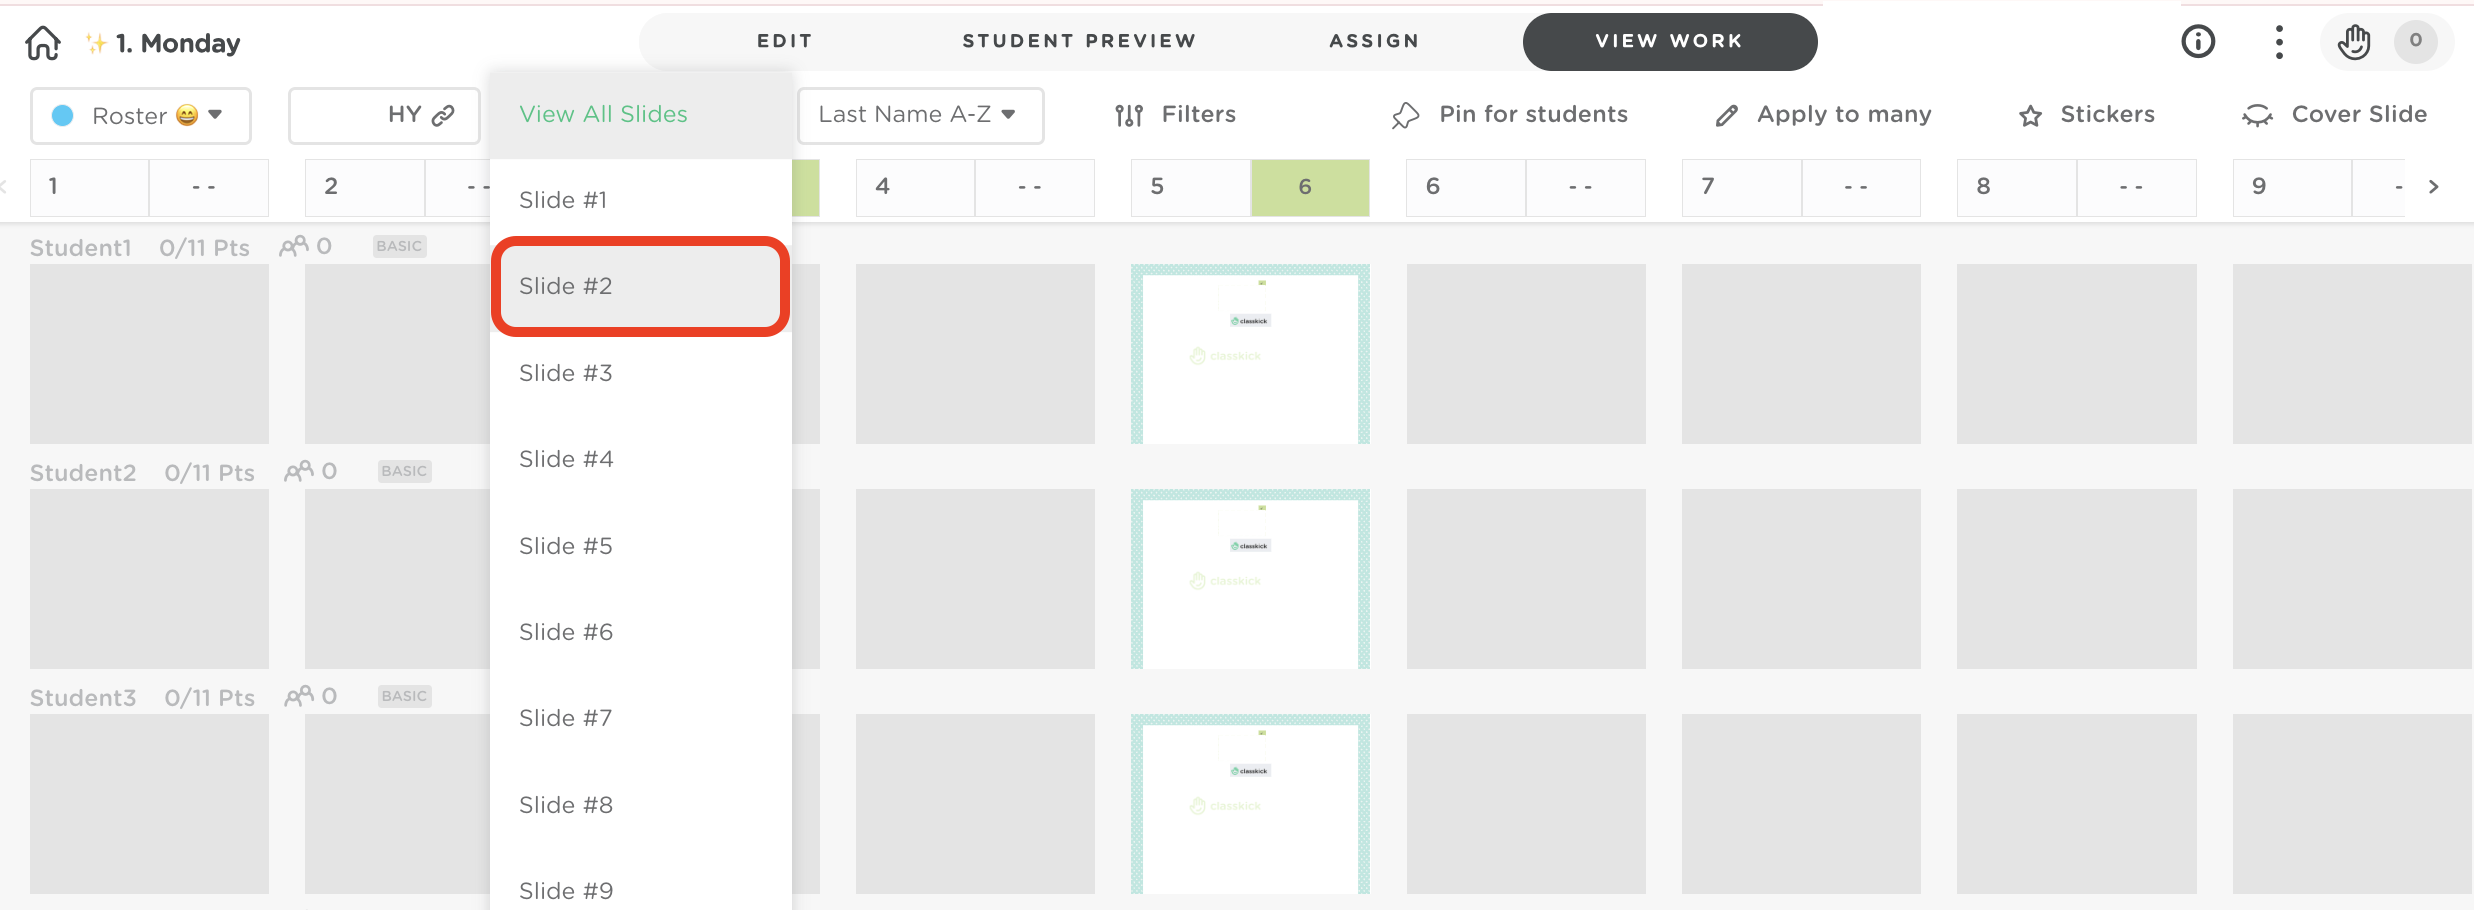The height and width of the screenshot is (910, 2474).
Task: Click the raised hands count badge 0
Action: point(2416,41)
